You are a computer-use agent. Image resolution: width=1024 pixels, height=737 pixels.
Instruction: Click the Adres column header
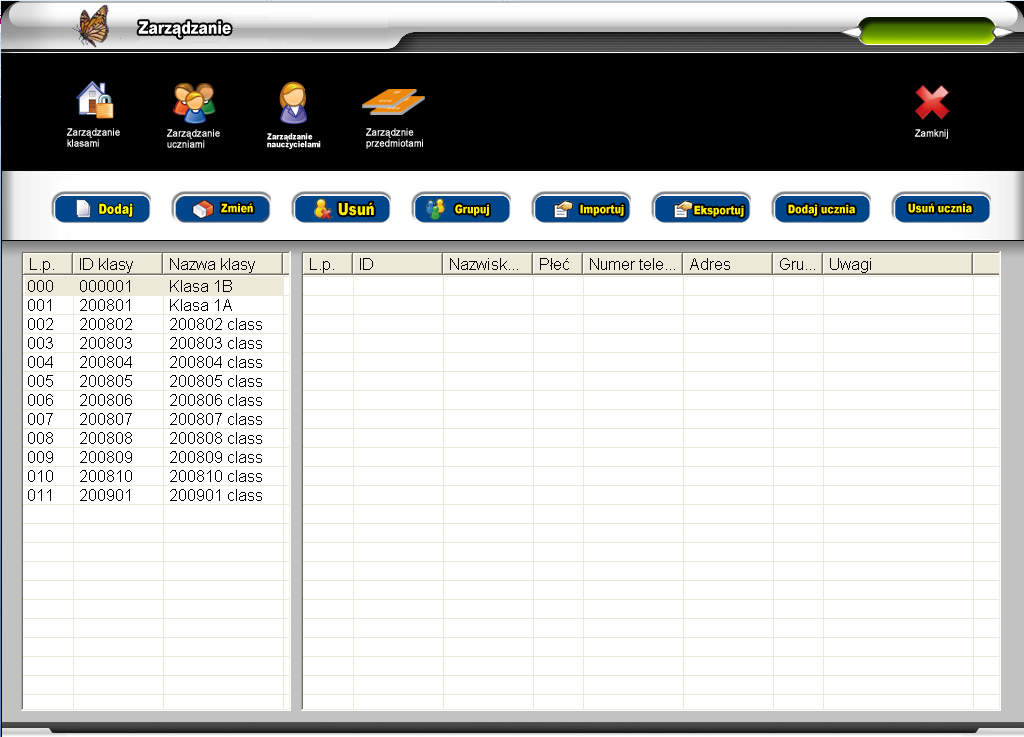[x=728, y=264]
